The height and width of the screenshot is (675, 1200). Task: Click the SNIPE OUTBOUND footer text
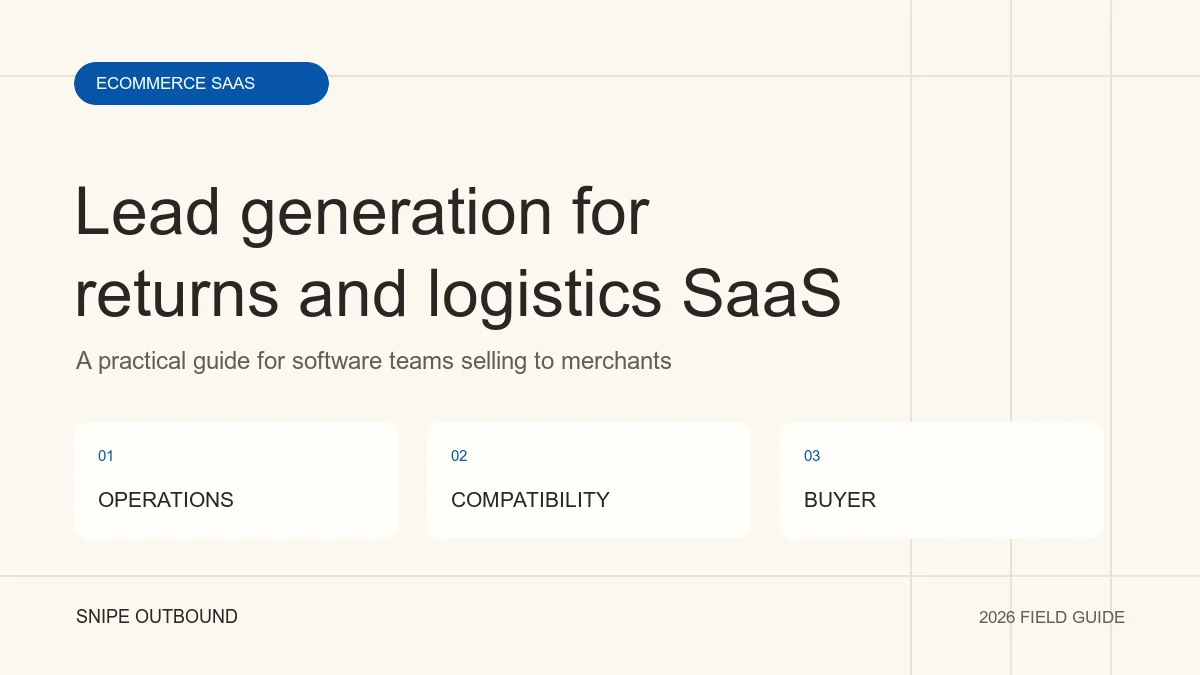(x=157, y=617)
